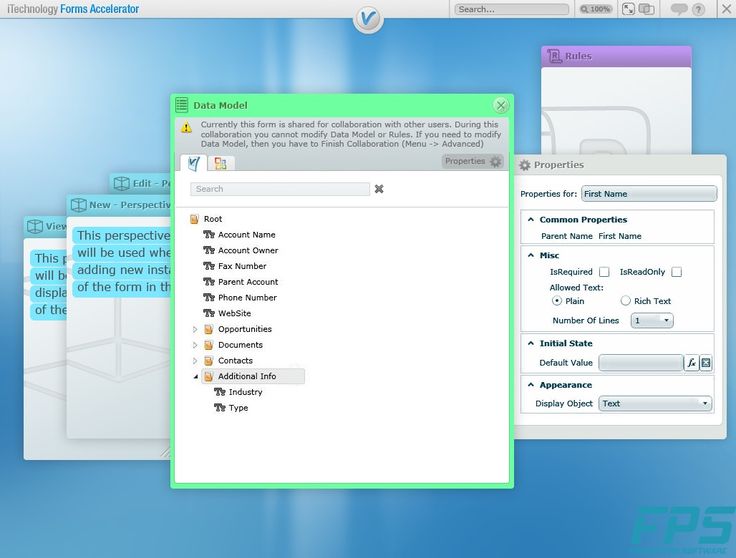Click the Properties panel gear icon
The width and height of the screenshot is (736, 558).
[525, 165]
